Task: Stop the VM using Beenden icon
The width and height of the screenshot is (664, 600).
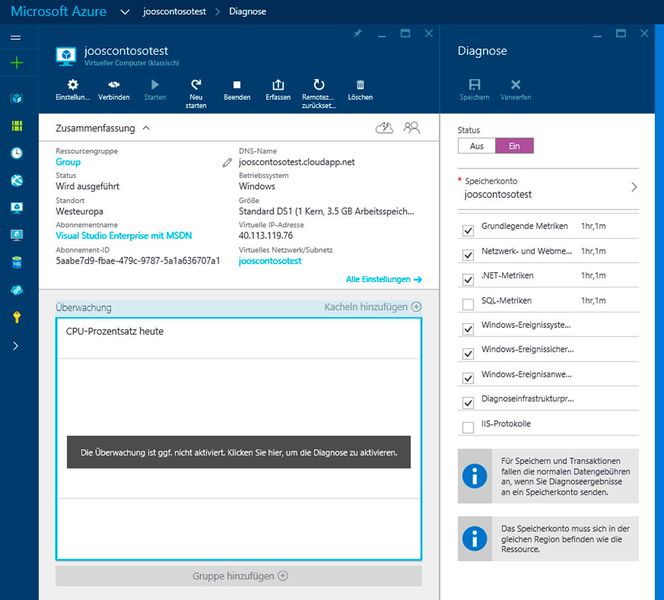Action: pos(237,85)
